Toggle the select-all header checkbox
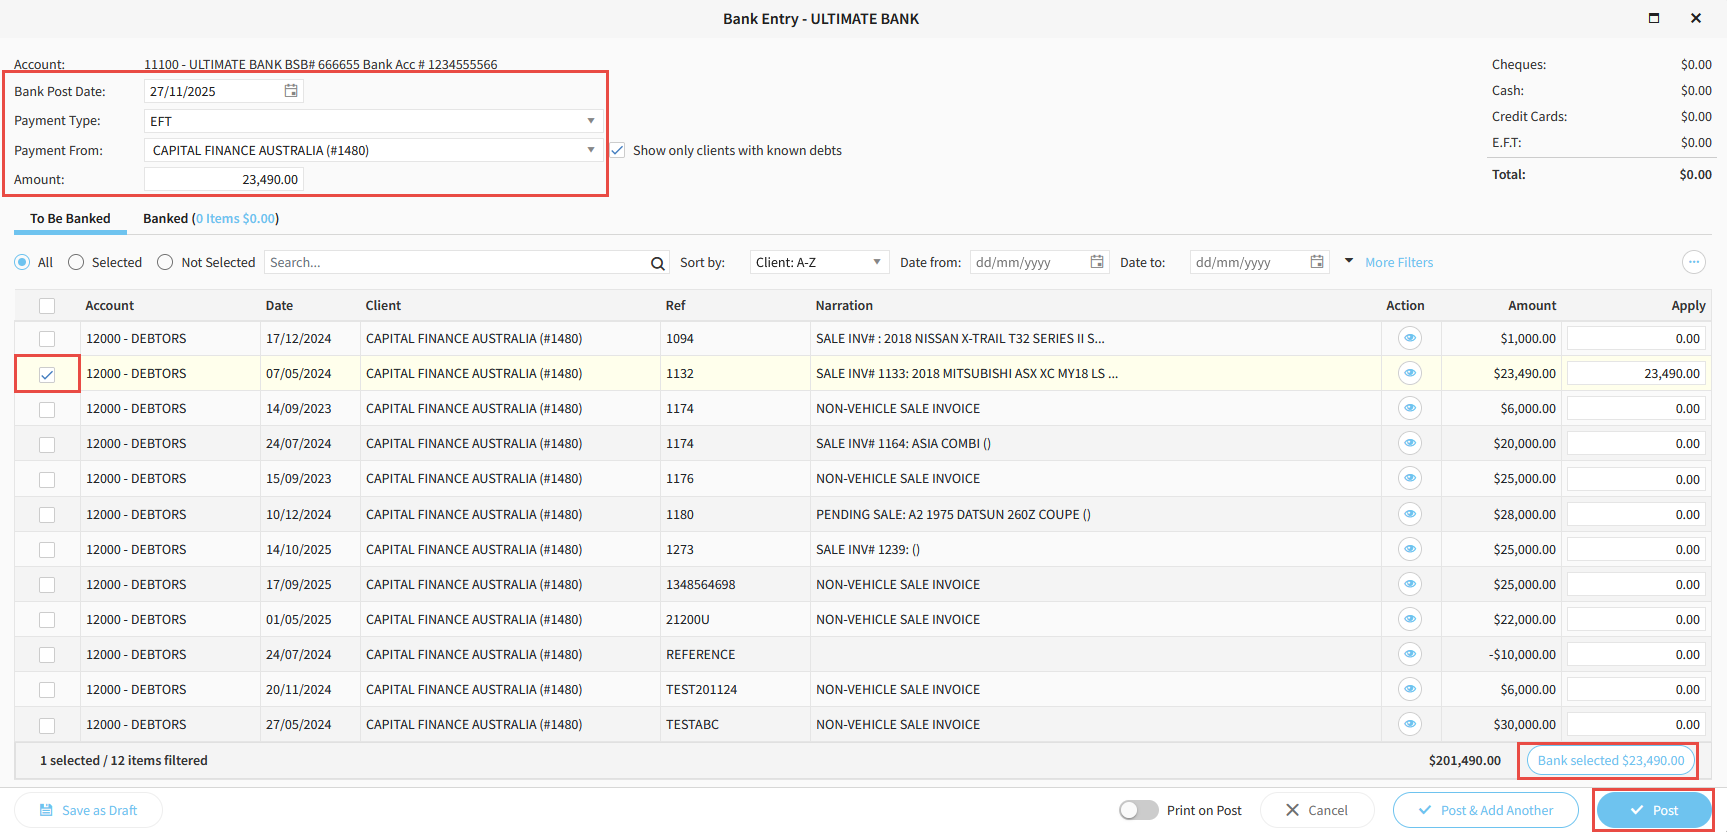 click(47, 306)
